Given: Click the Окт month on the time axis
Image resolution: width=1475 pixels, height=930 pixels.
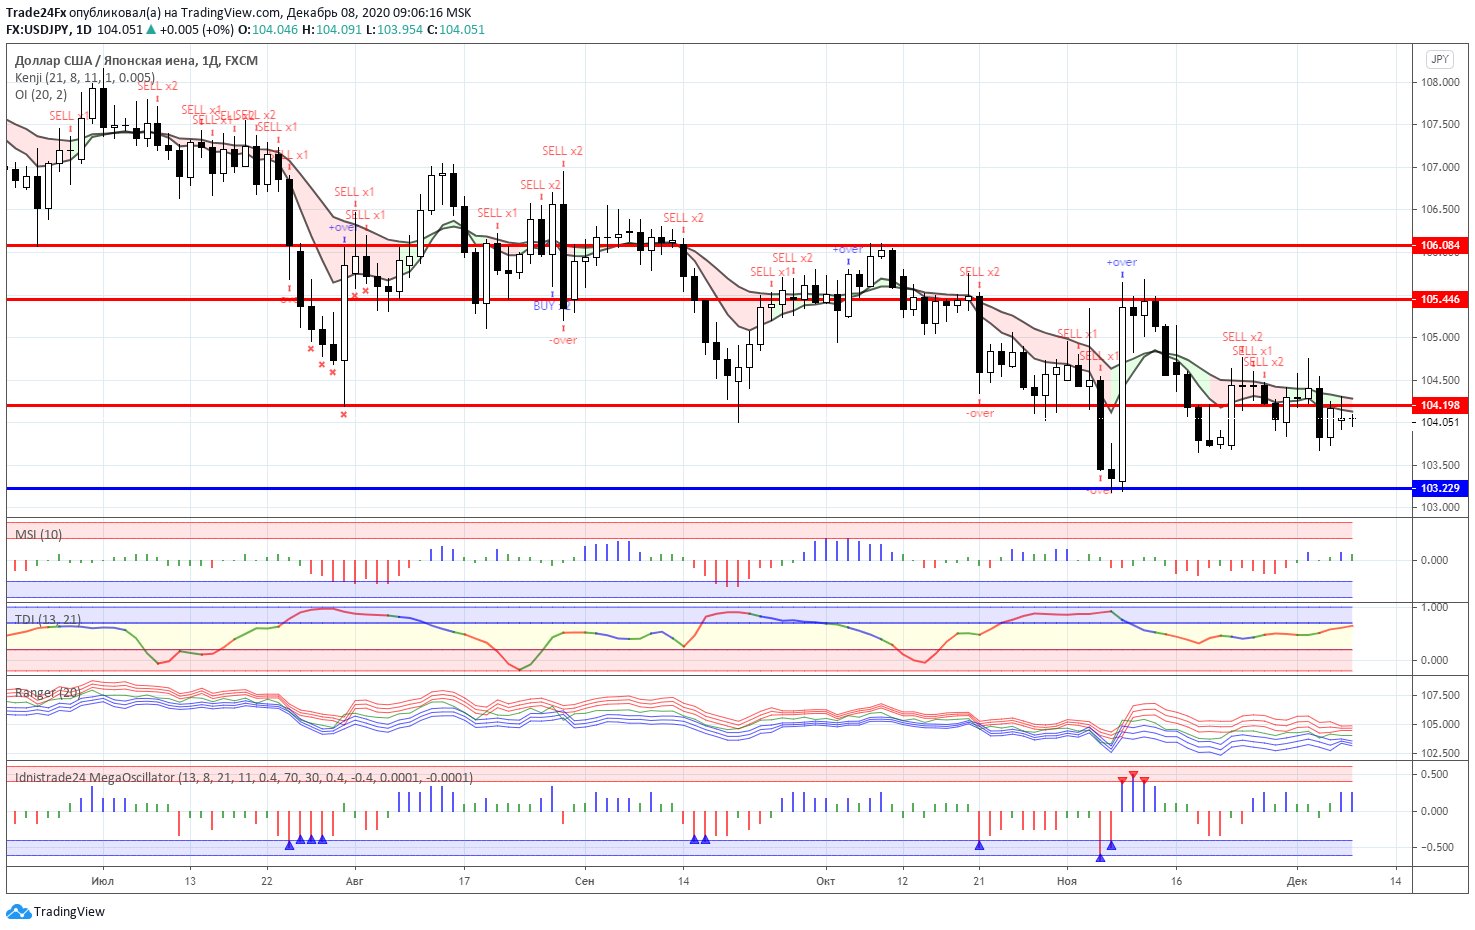Looking at the screenshot, I should pyautogui.click(x=825, y=881).
